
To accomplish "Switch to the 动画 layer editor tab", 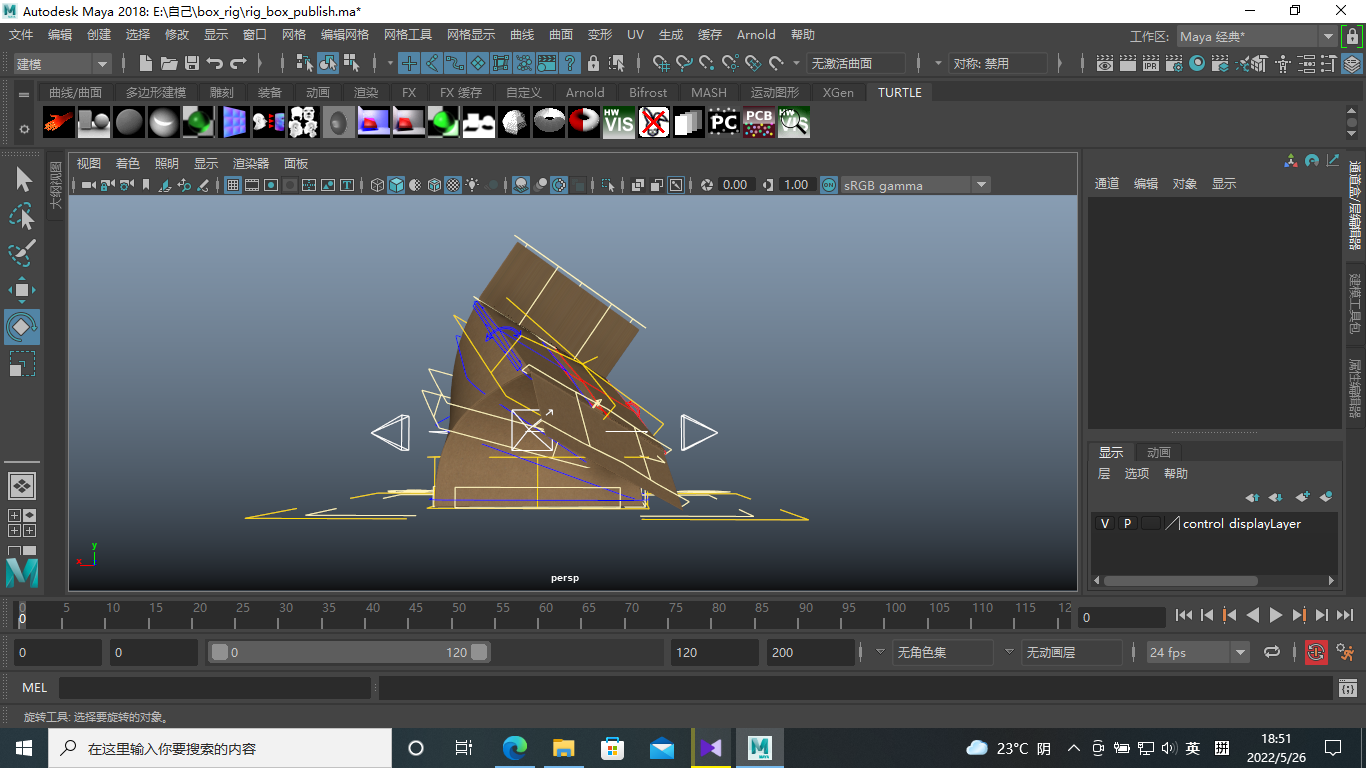I will click(1159, 452).
